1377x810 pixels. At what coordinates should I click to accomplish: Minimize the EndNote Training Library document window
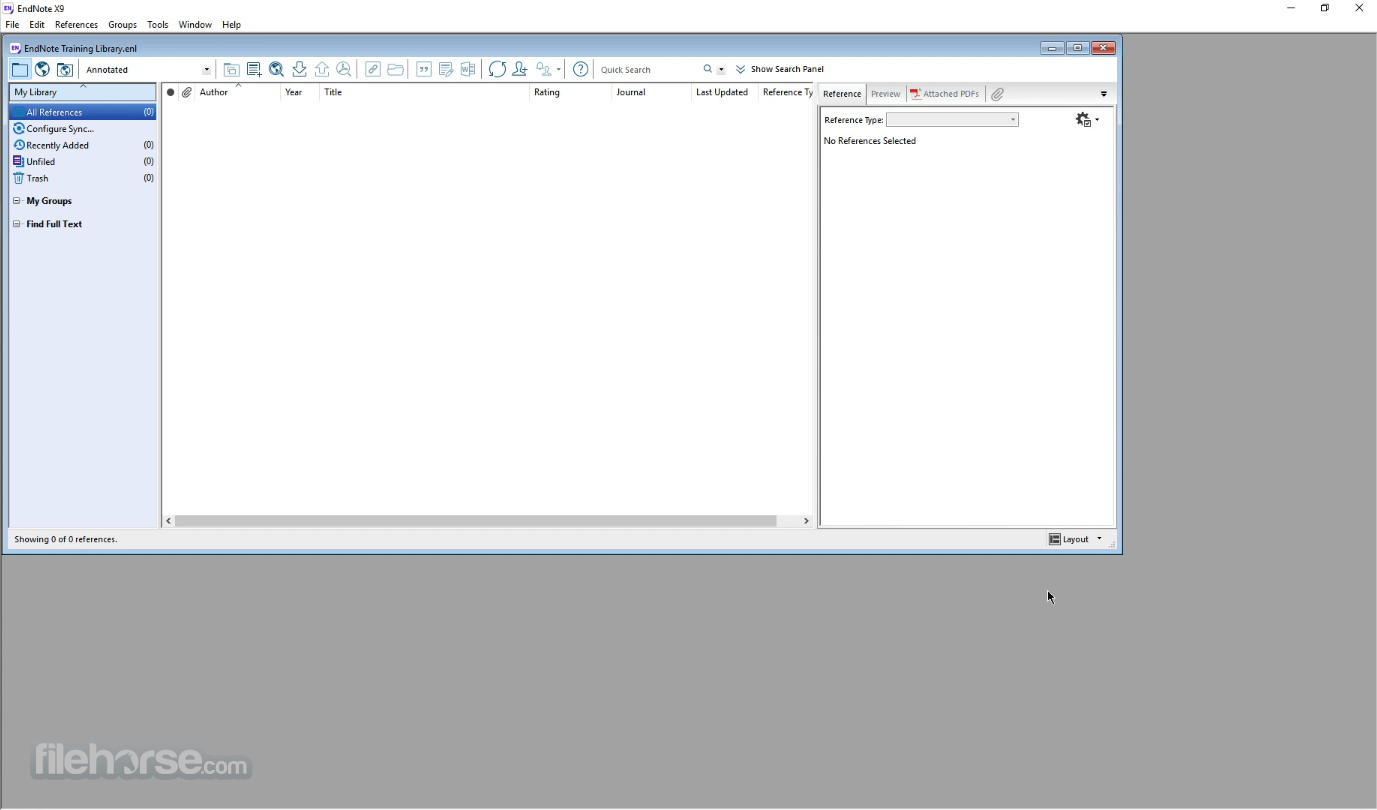click(x=1052, y=48)
